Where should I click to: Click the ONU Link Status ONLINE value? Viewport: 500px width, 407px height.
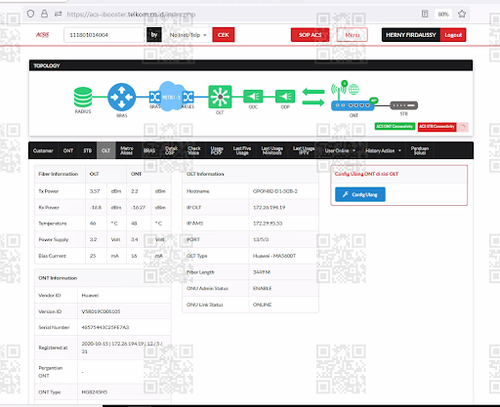coord(262,305)
